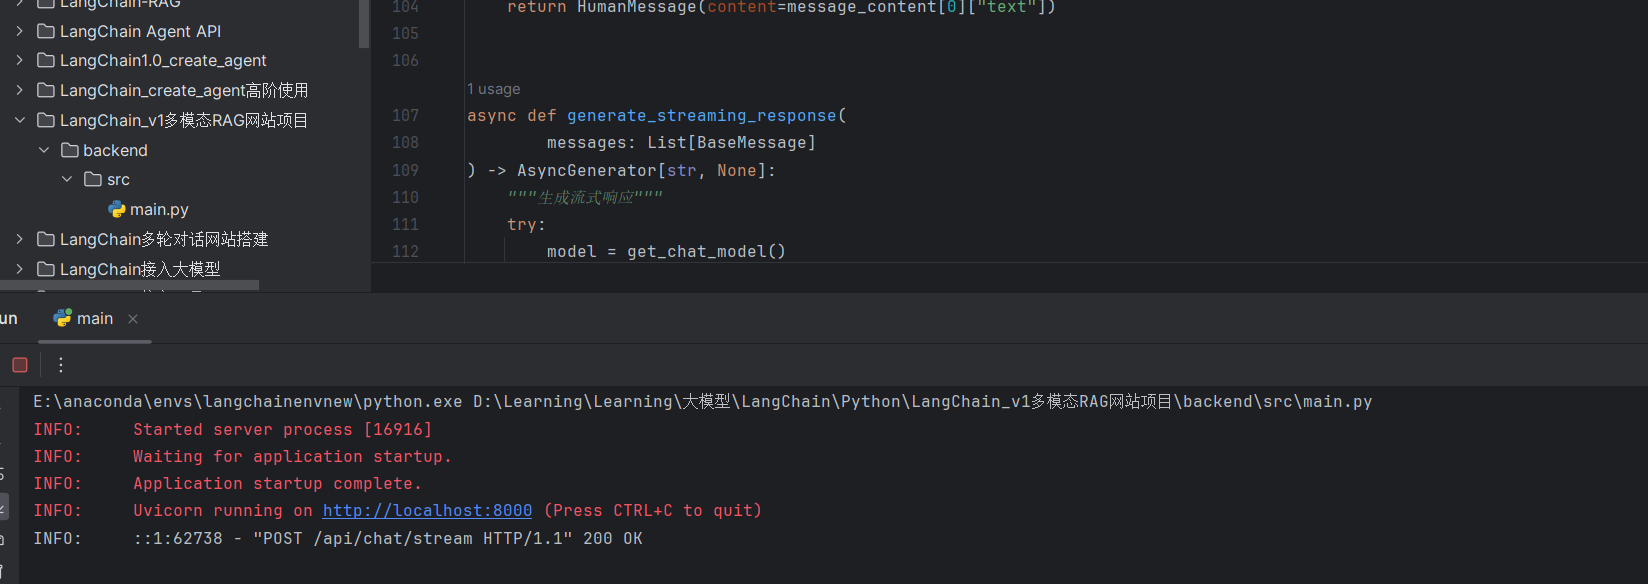
Task: Close the main run tab
Action: tap(133, 319)
